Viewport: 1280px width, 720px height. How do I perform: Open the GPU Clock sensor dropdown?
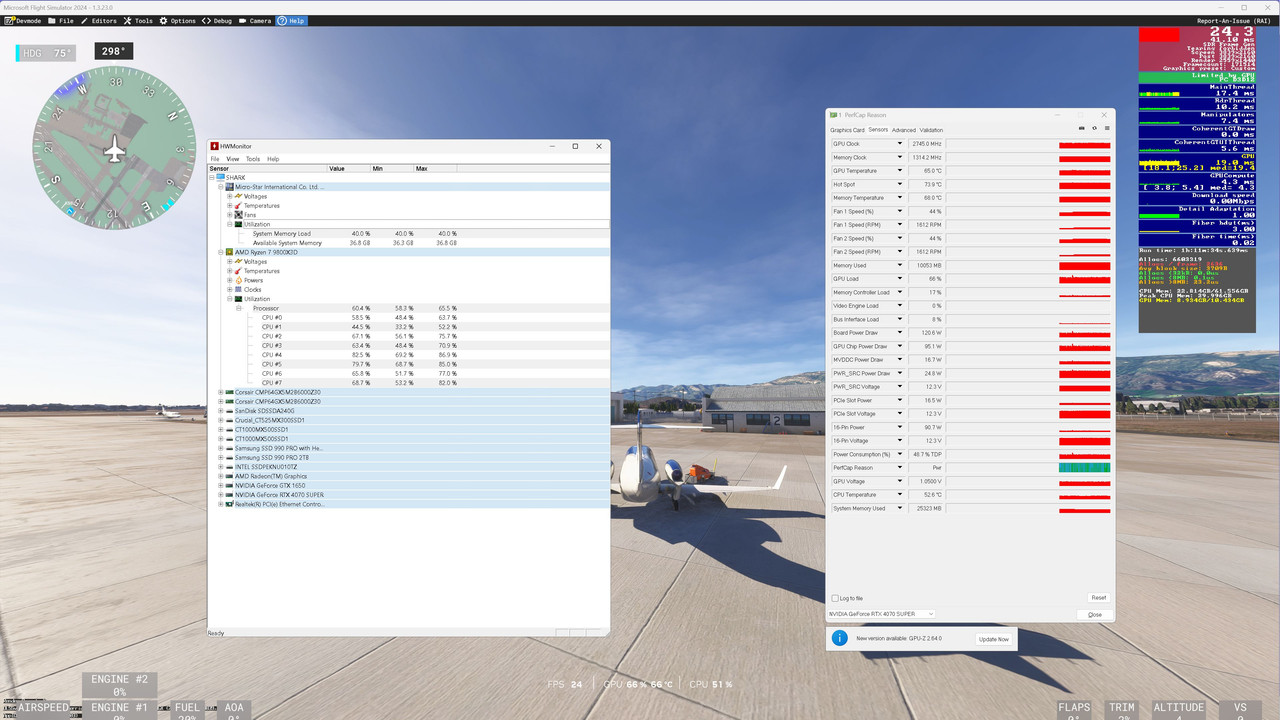coord(900,144)
